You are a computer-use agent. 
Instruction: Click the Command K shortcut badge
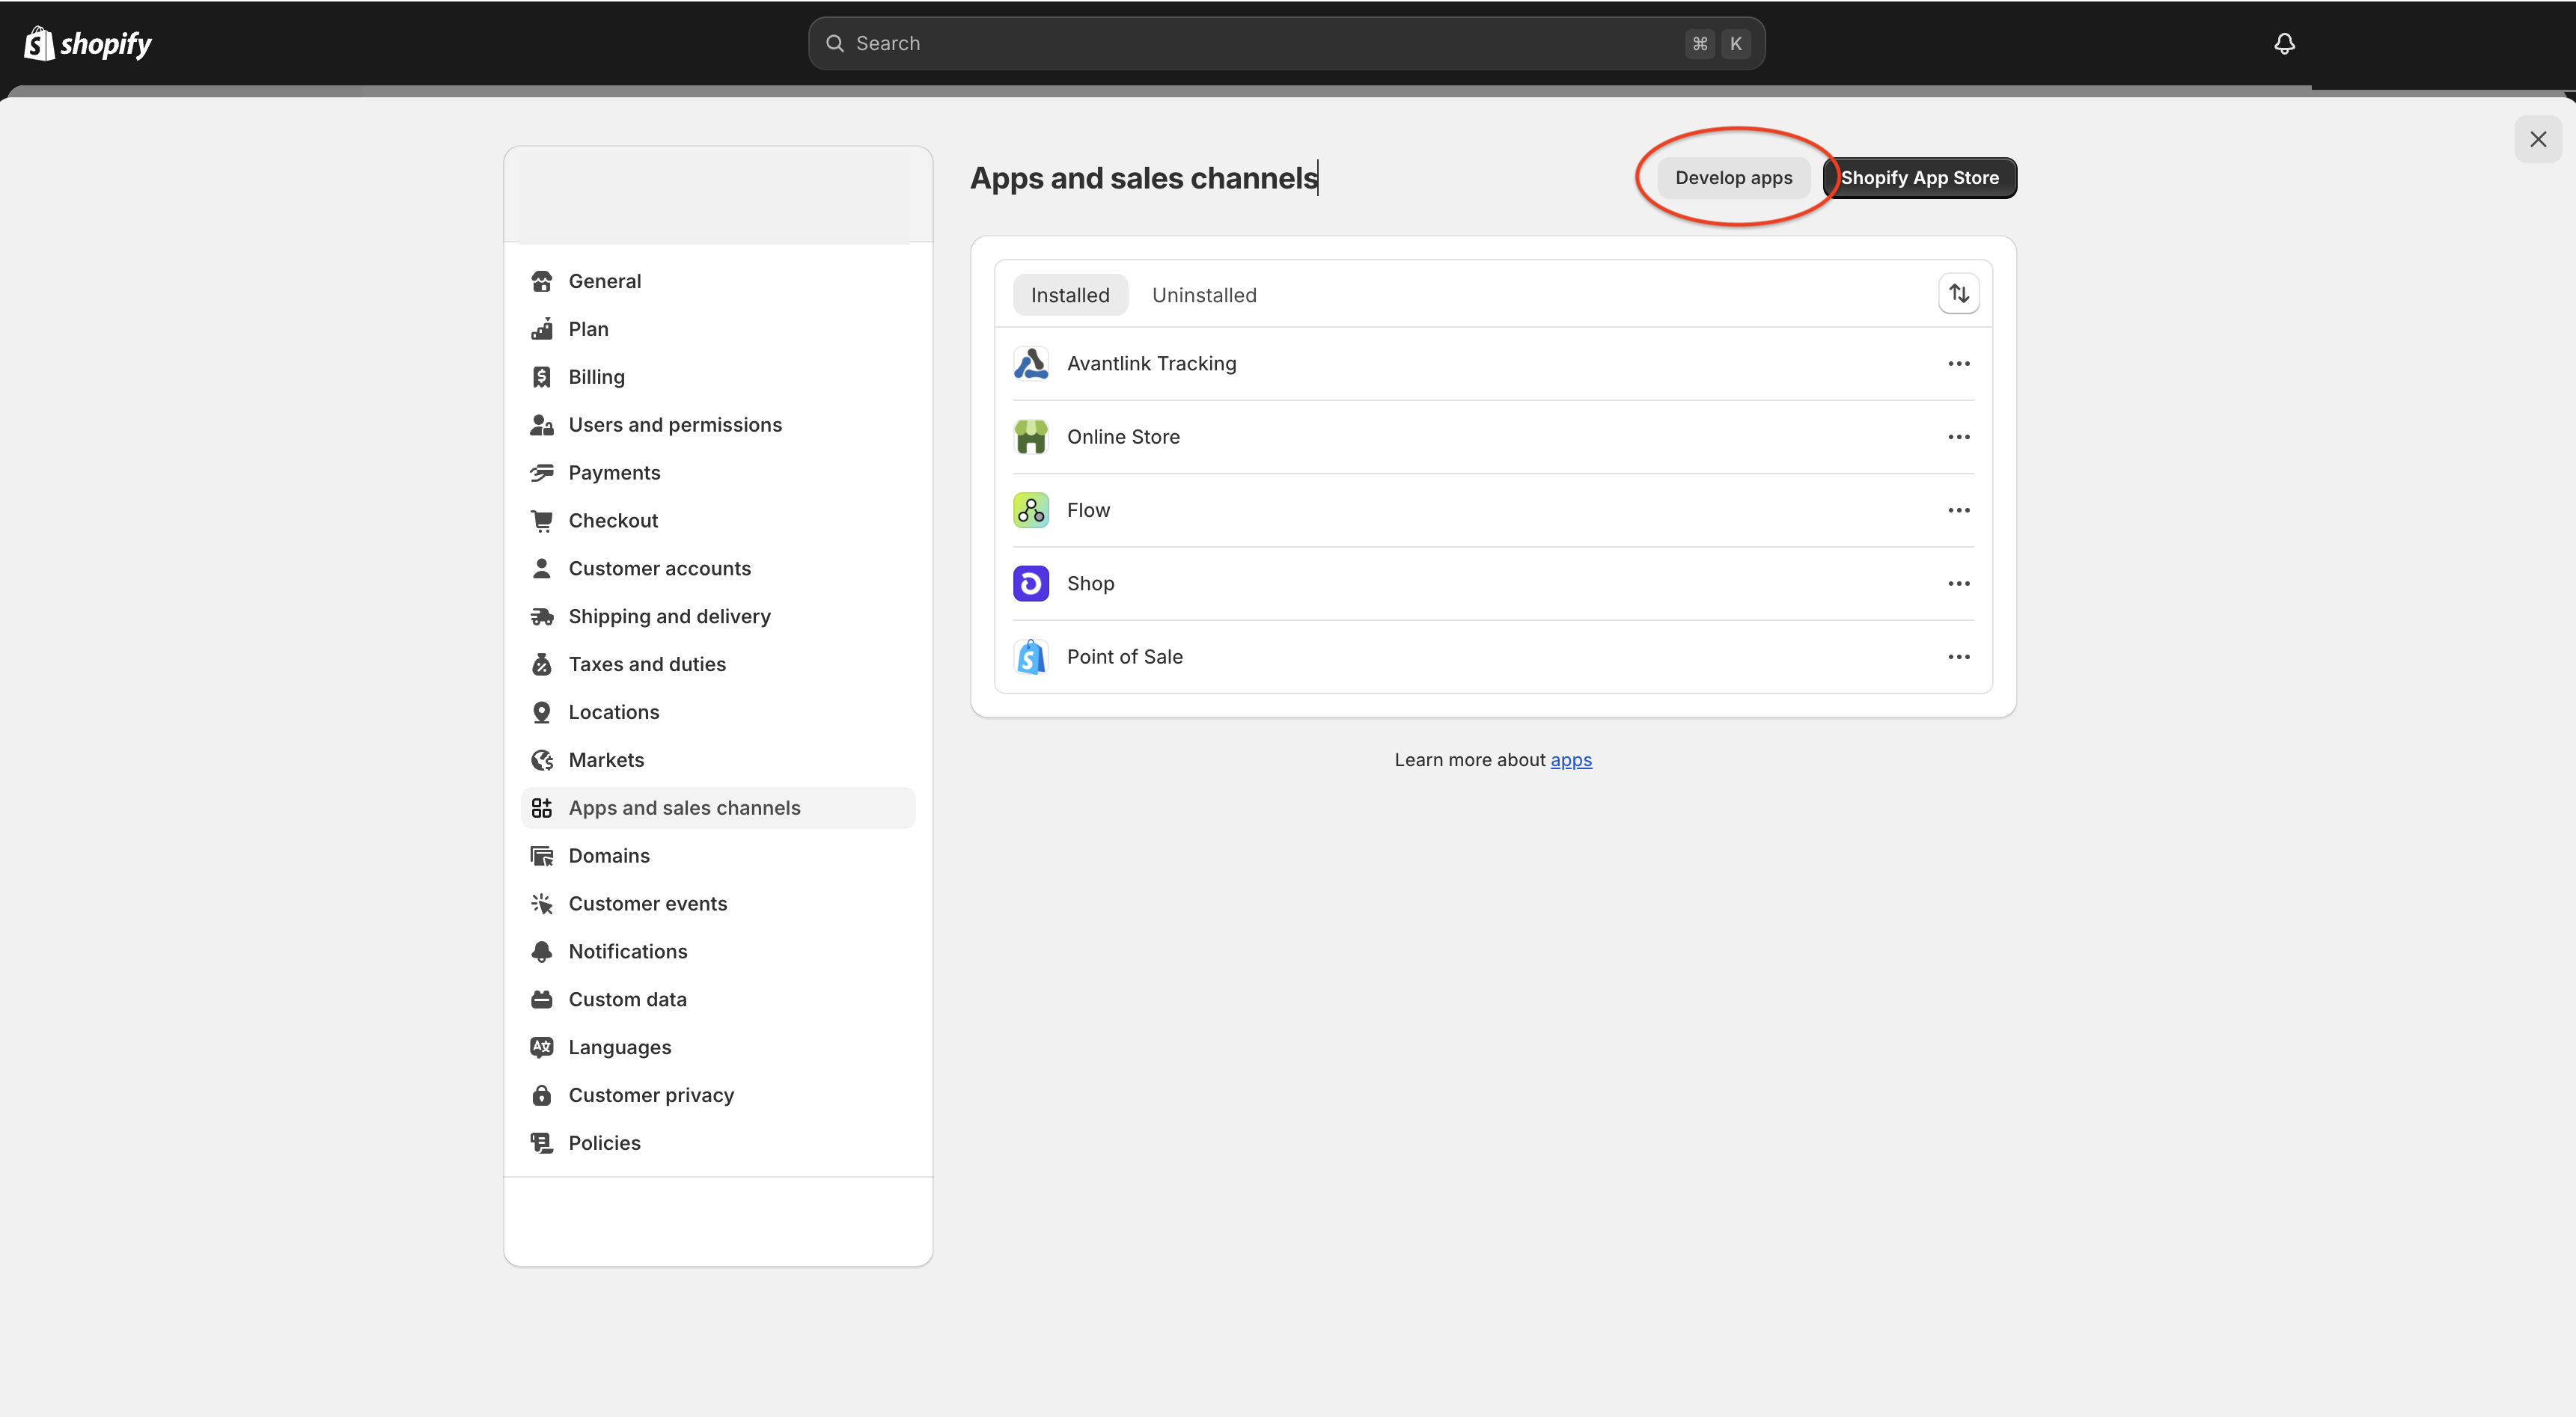pyautogui.click(x=1717, y=44)
